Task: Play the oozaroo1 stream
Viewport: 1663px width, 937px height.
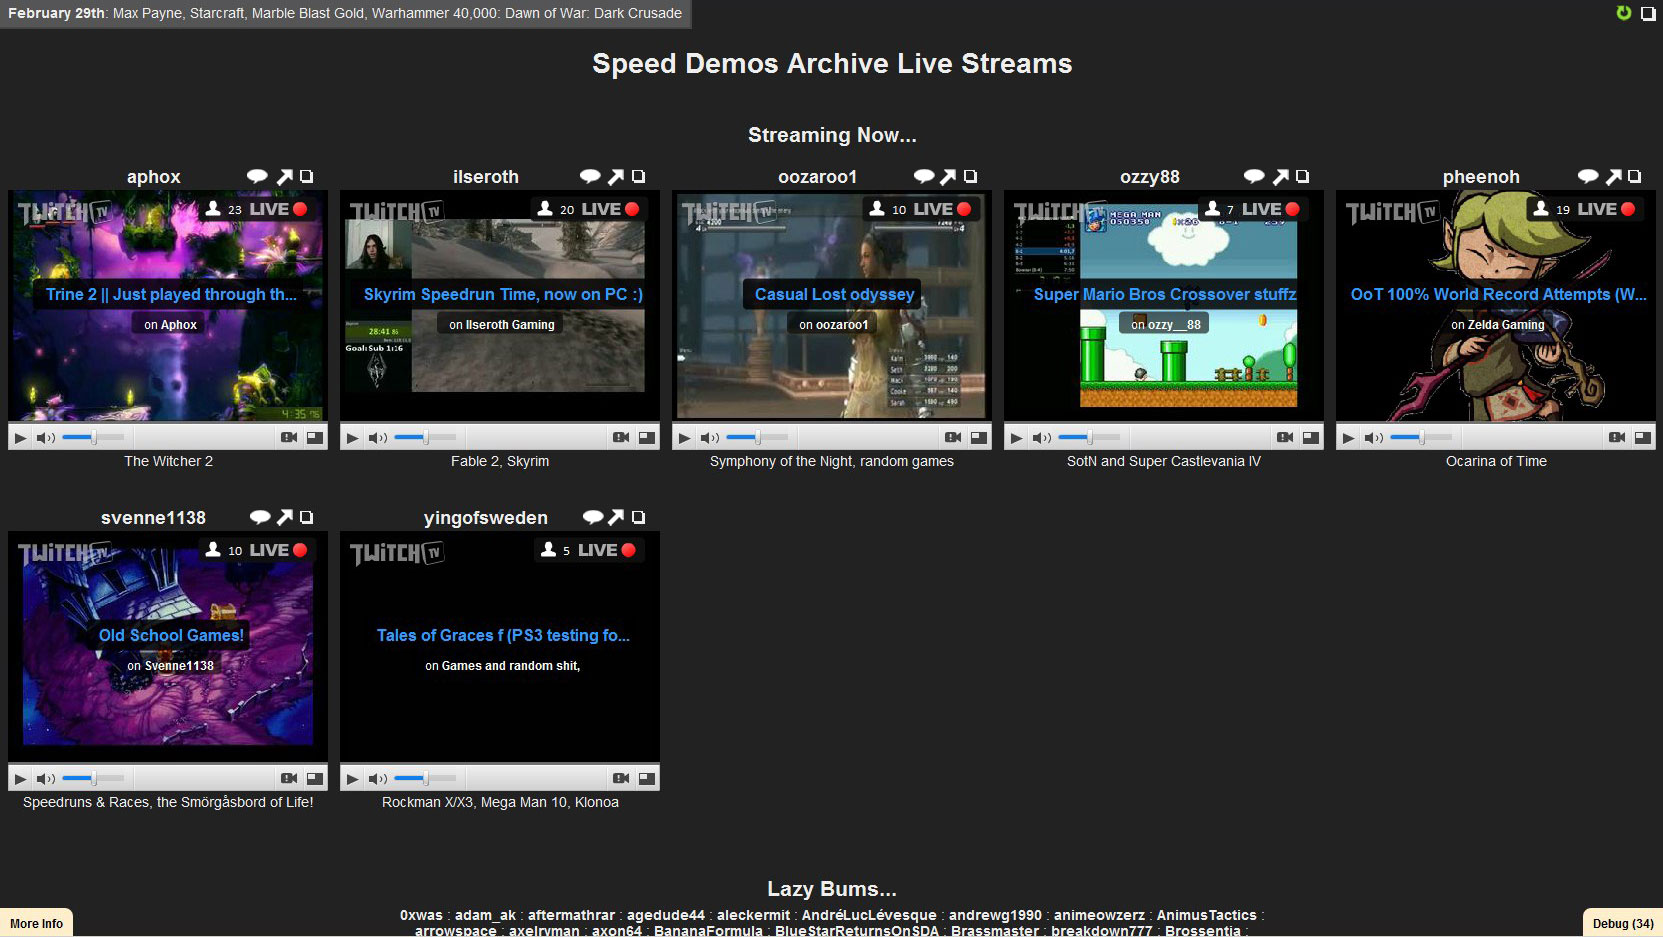Action: point(684,438)
